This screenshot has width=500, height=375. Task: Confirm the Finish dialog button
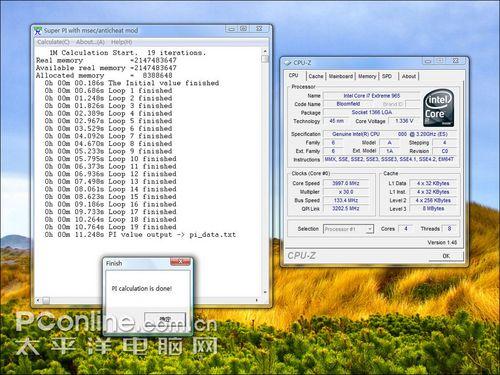point(165,319)
